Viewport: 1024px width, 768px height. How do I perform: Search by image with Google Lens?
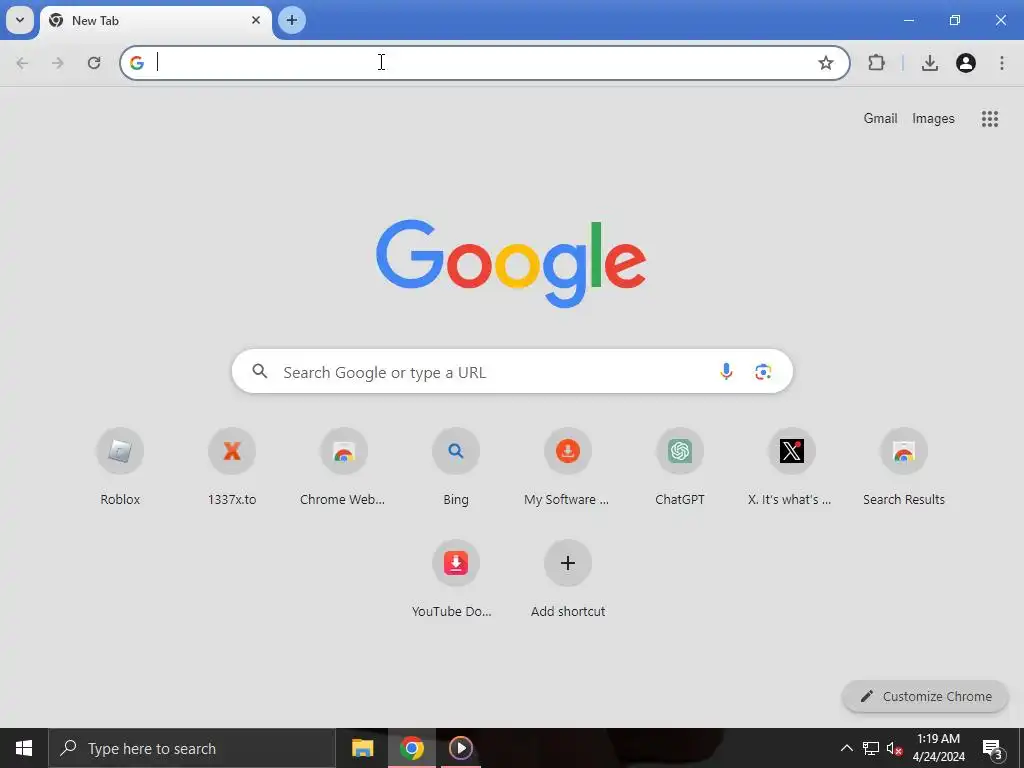point(763,372)
